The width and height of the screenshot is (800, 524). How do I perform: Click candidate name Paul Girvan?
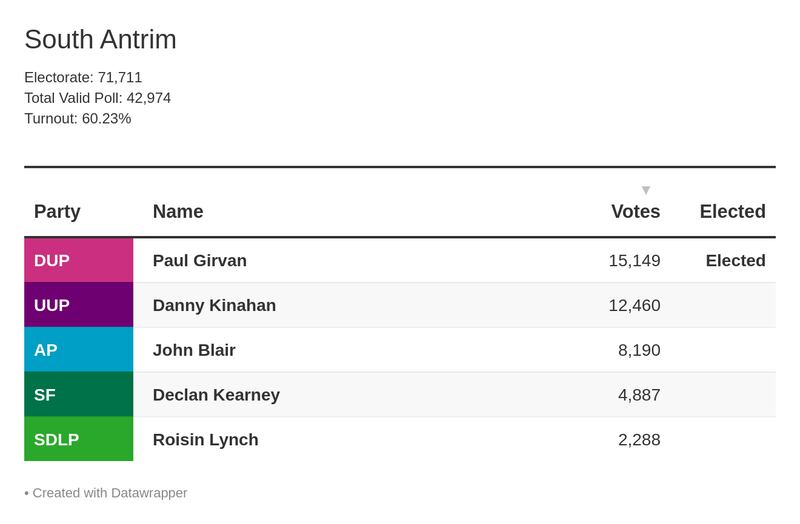[x=200, y=261]
